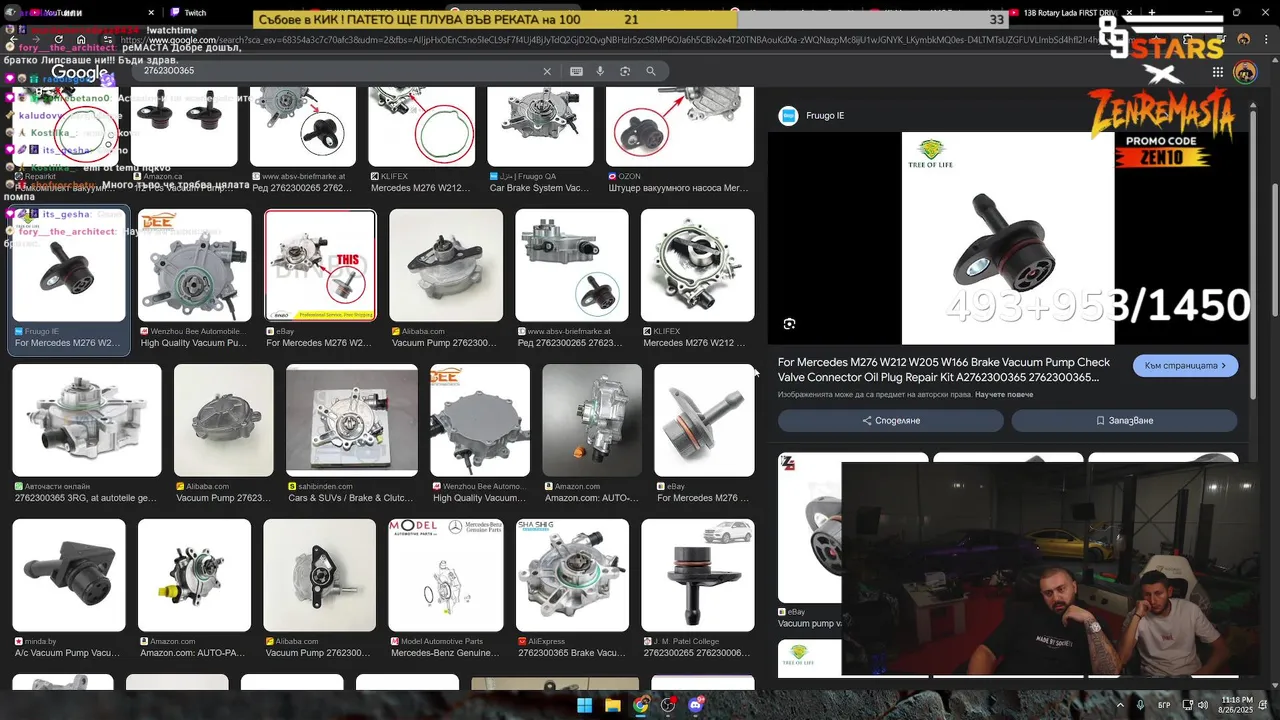Open the preview title 'For Mercedes M276 W212 W205'

click(x=944, y=370)
